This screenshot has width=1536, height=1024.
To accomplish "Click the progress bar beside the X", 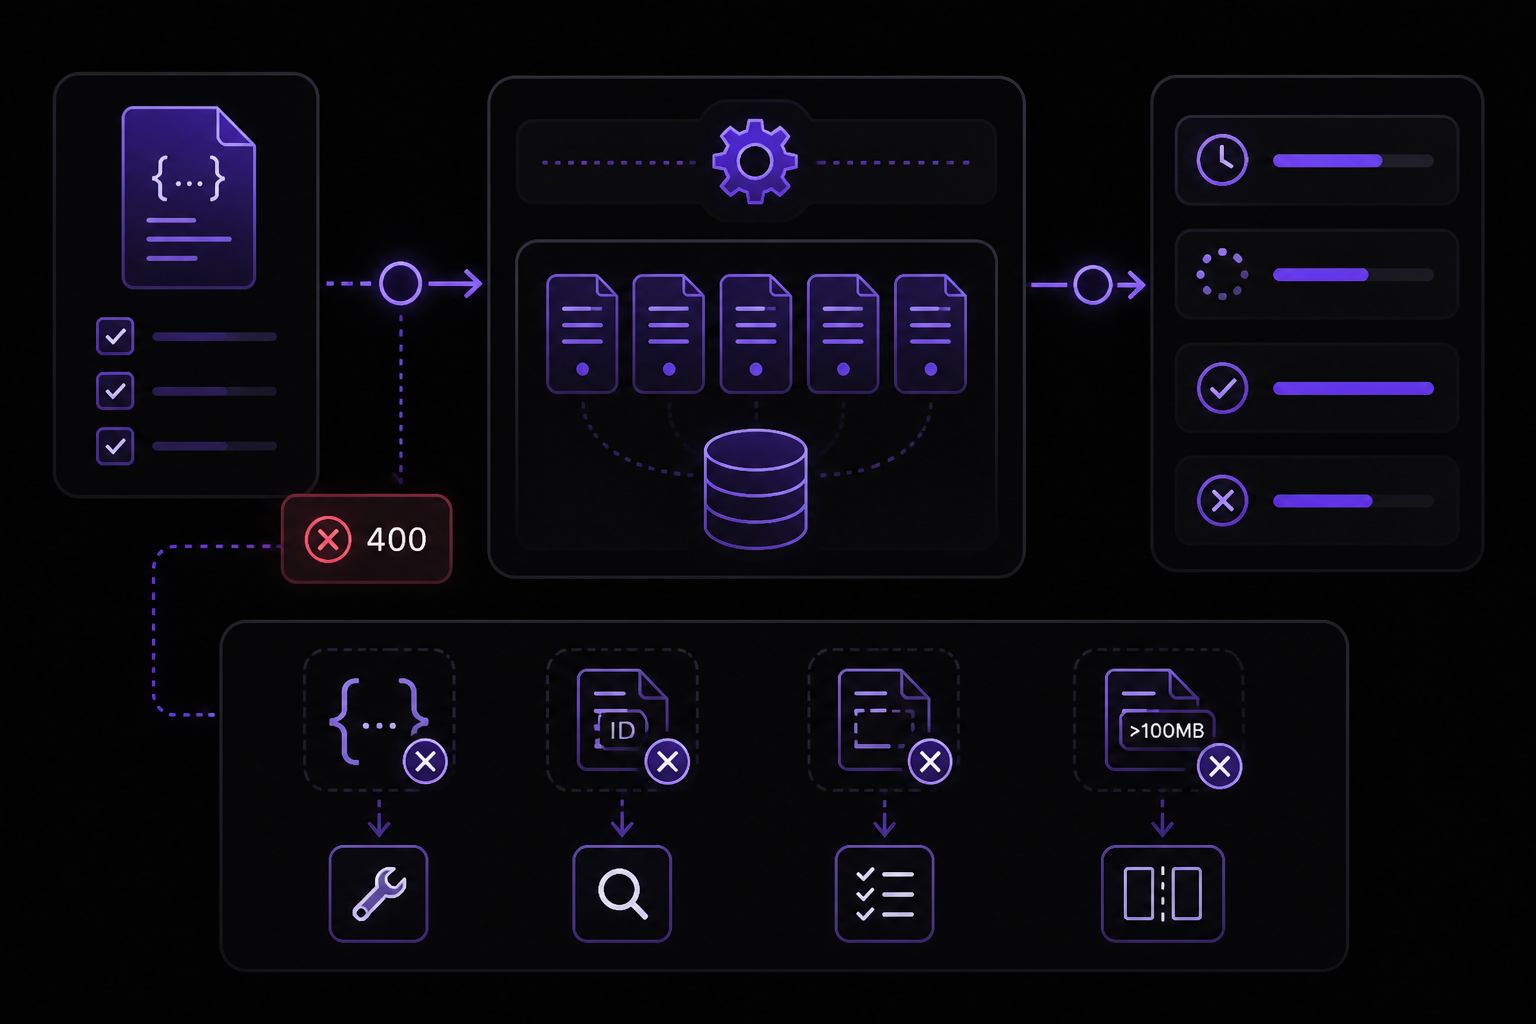I will pyautogui.click(x=1353, y=501).
